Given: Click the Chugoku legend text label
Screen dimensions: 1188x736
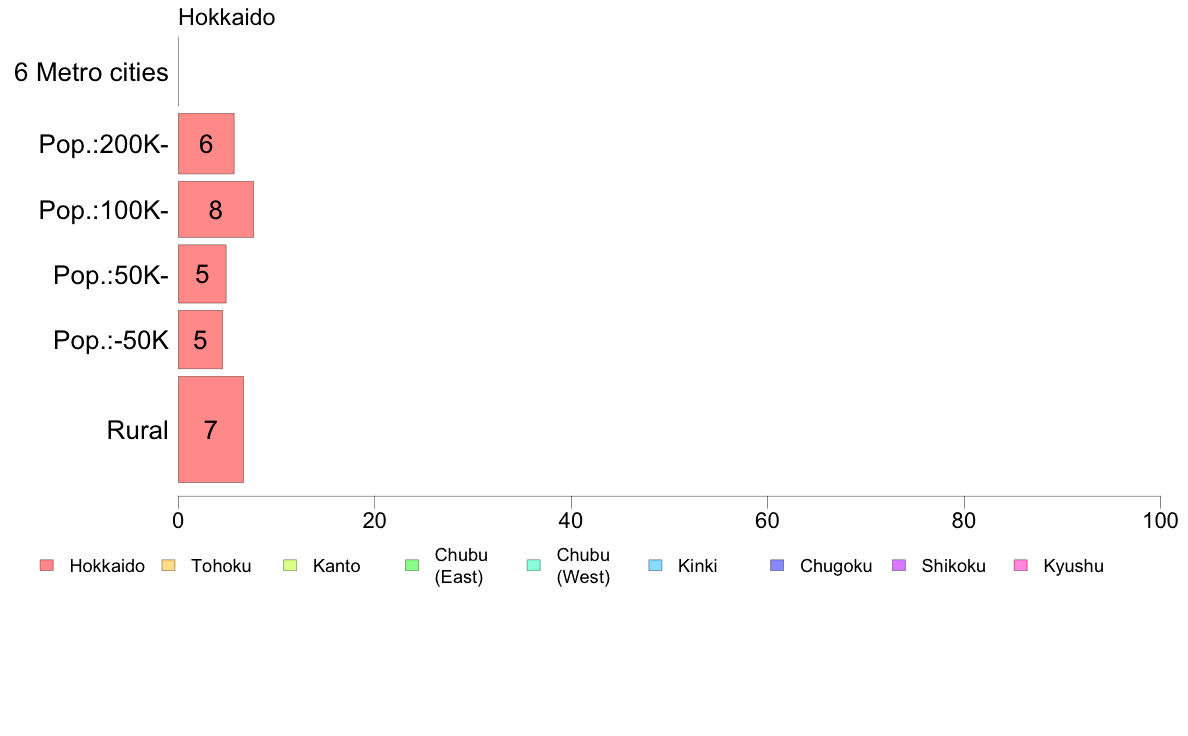Looking at the screenshot, I should point(836,566).
